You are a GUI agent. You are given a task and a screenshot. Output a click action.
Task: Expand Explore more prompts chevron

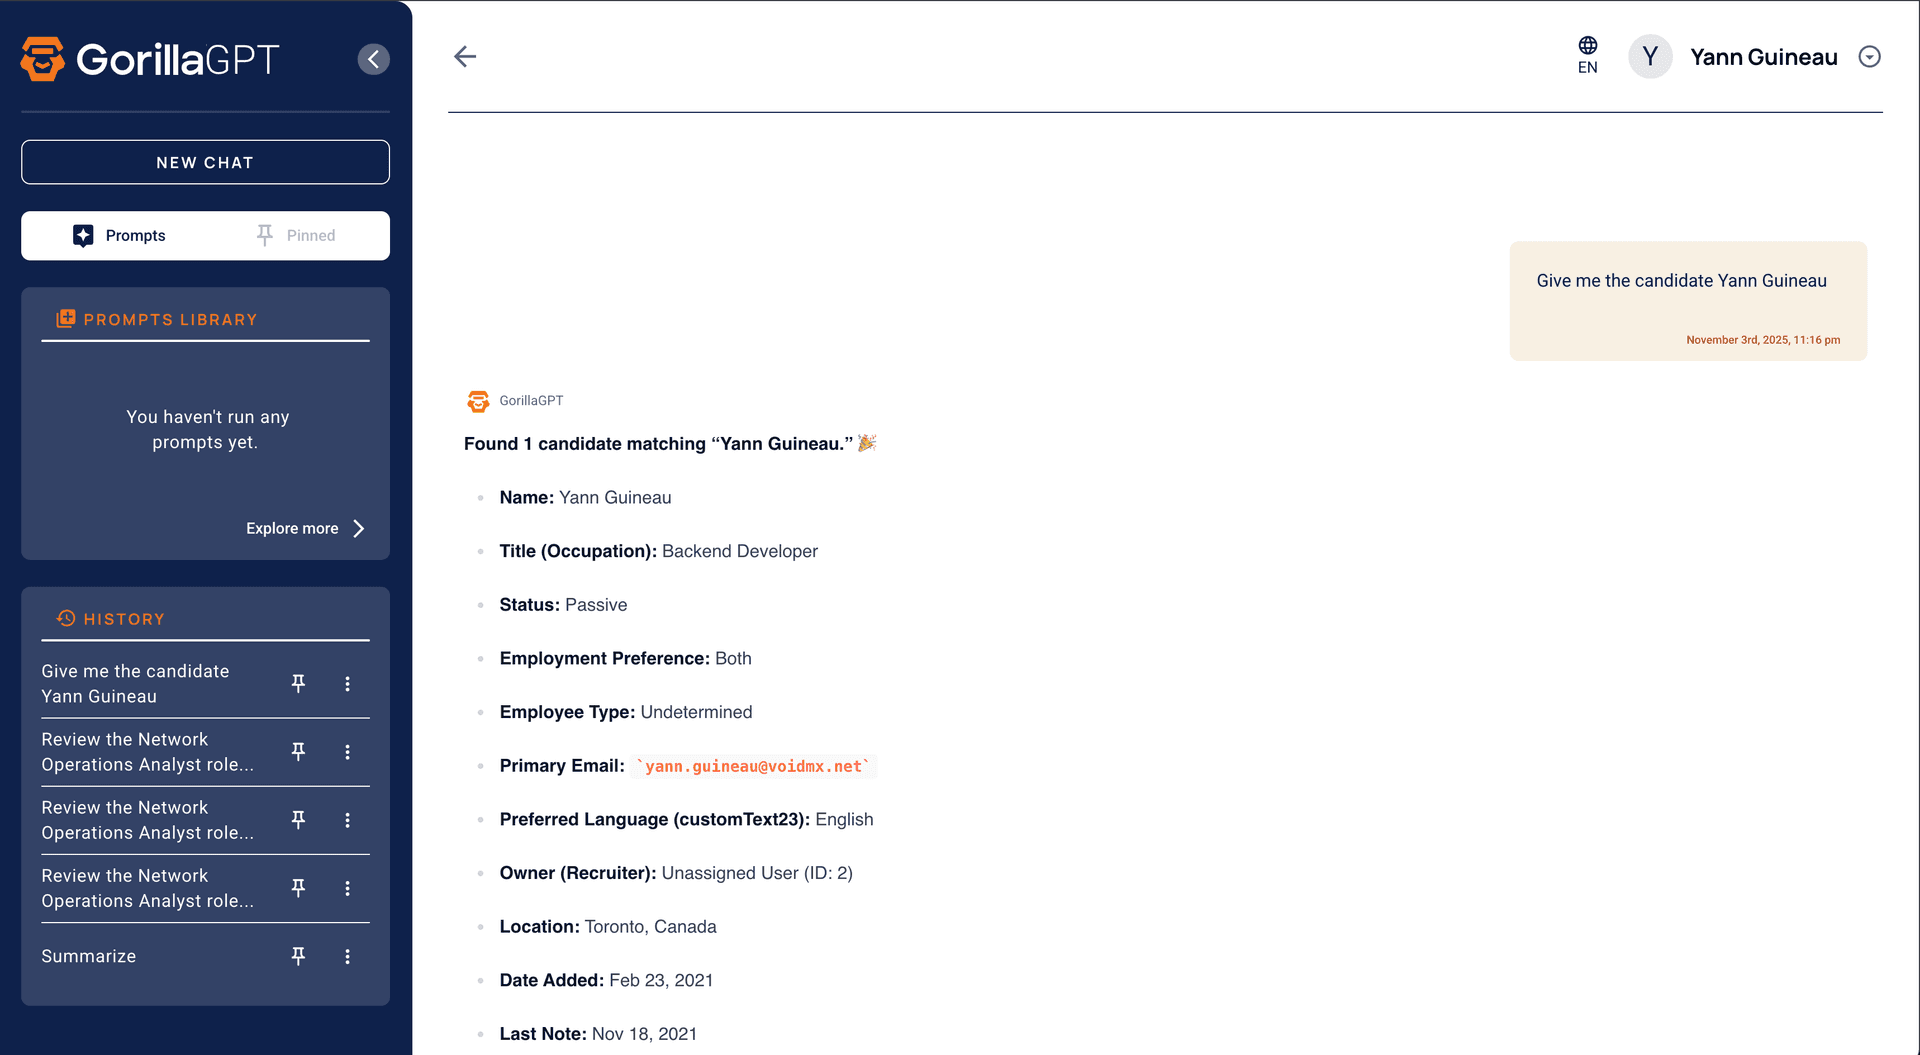(359, 529)
